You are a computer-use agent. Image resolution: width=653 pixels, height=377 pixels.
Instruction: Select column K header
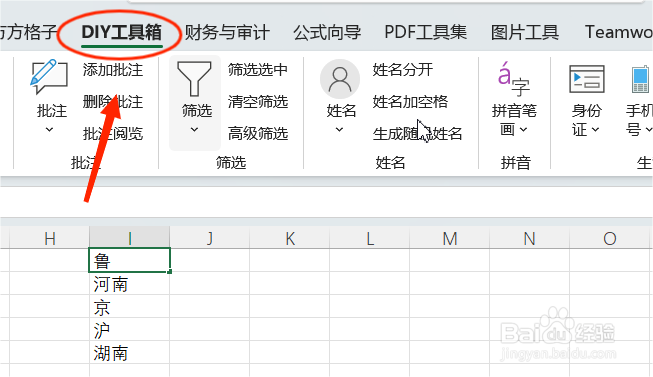tap(289, 239)
